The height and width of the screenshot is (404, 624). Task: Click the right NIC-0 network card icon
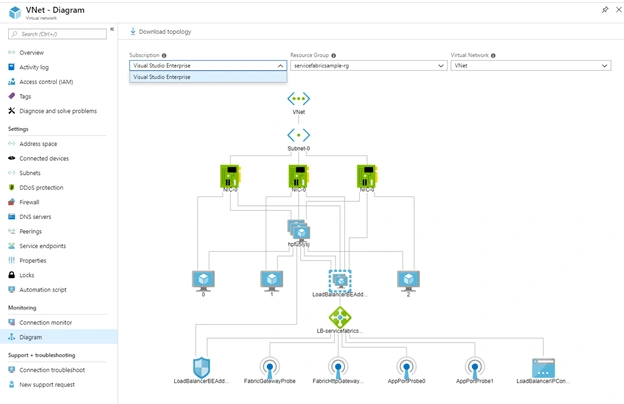click(x=367, y=176)
